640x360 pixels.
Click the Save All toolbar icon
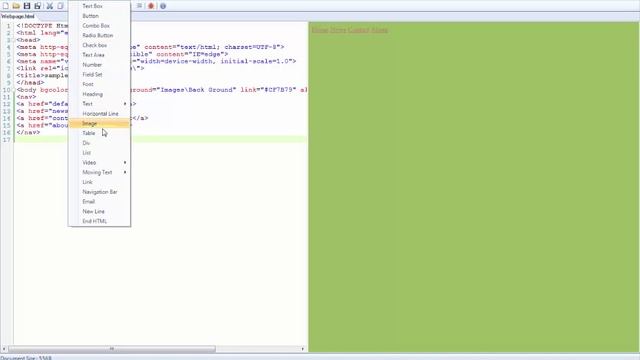point(38,6)
